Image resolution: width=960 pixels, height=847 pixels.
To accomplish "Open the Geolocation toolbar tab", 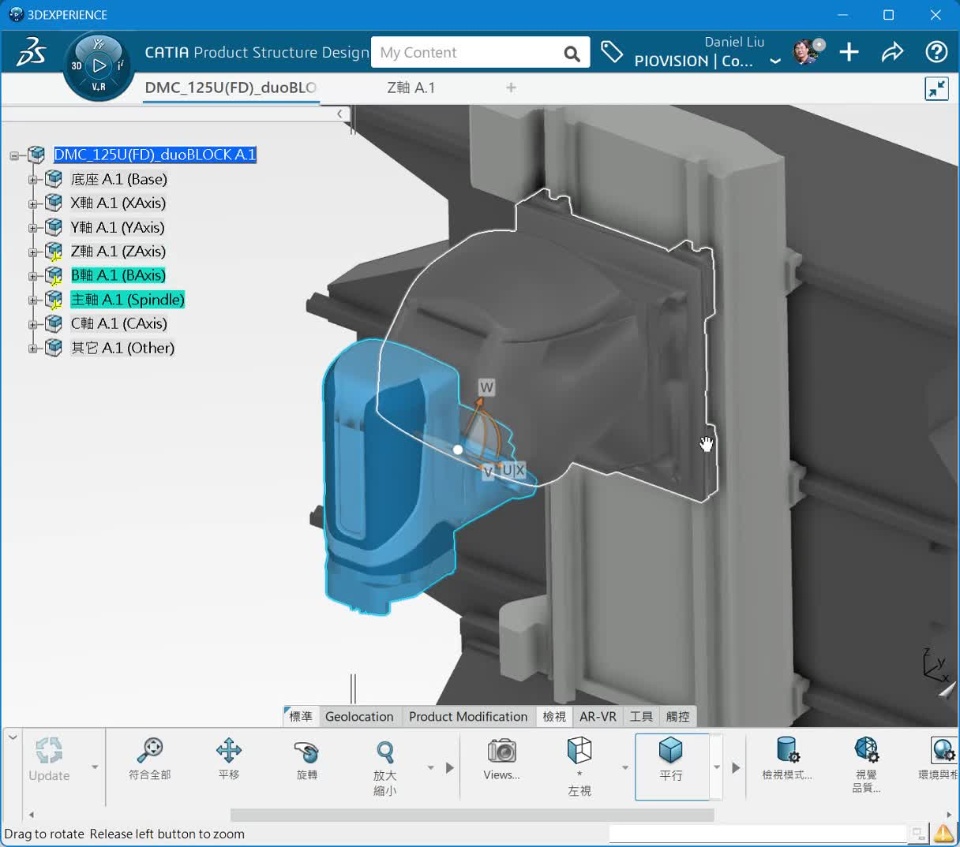I will point(359,717).
